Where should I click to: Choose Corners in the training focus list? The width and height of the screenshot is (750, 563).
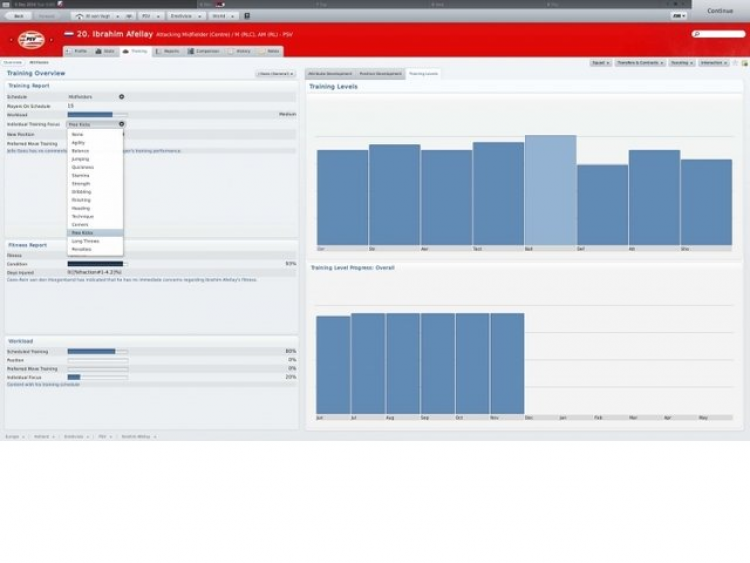click(x=95, y=224)
